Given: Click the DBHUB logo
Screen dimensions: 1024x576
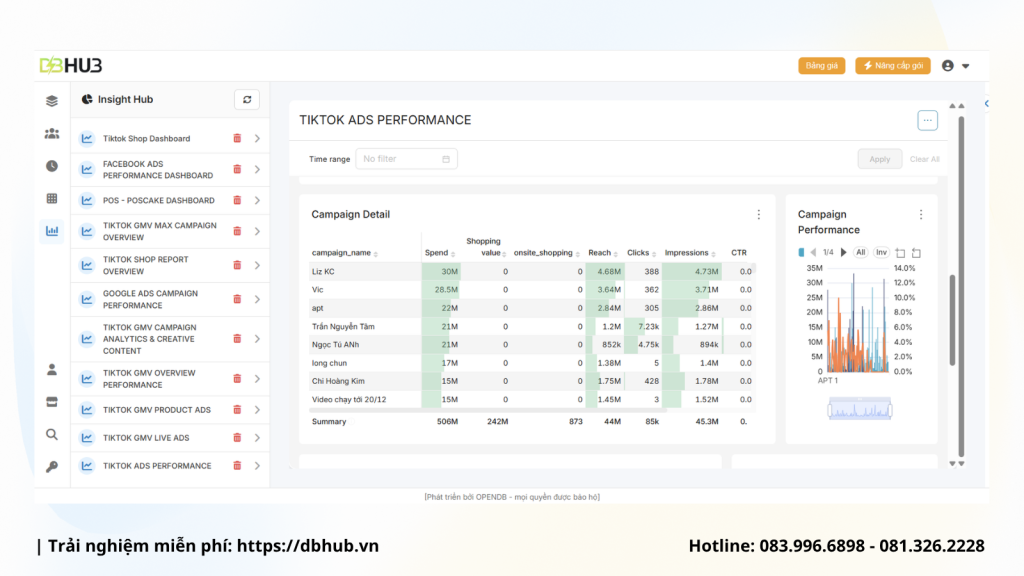Looking at the screenshot, I should coord(71,65).
